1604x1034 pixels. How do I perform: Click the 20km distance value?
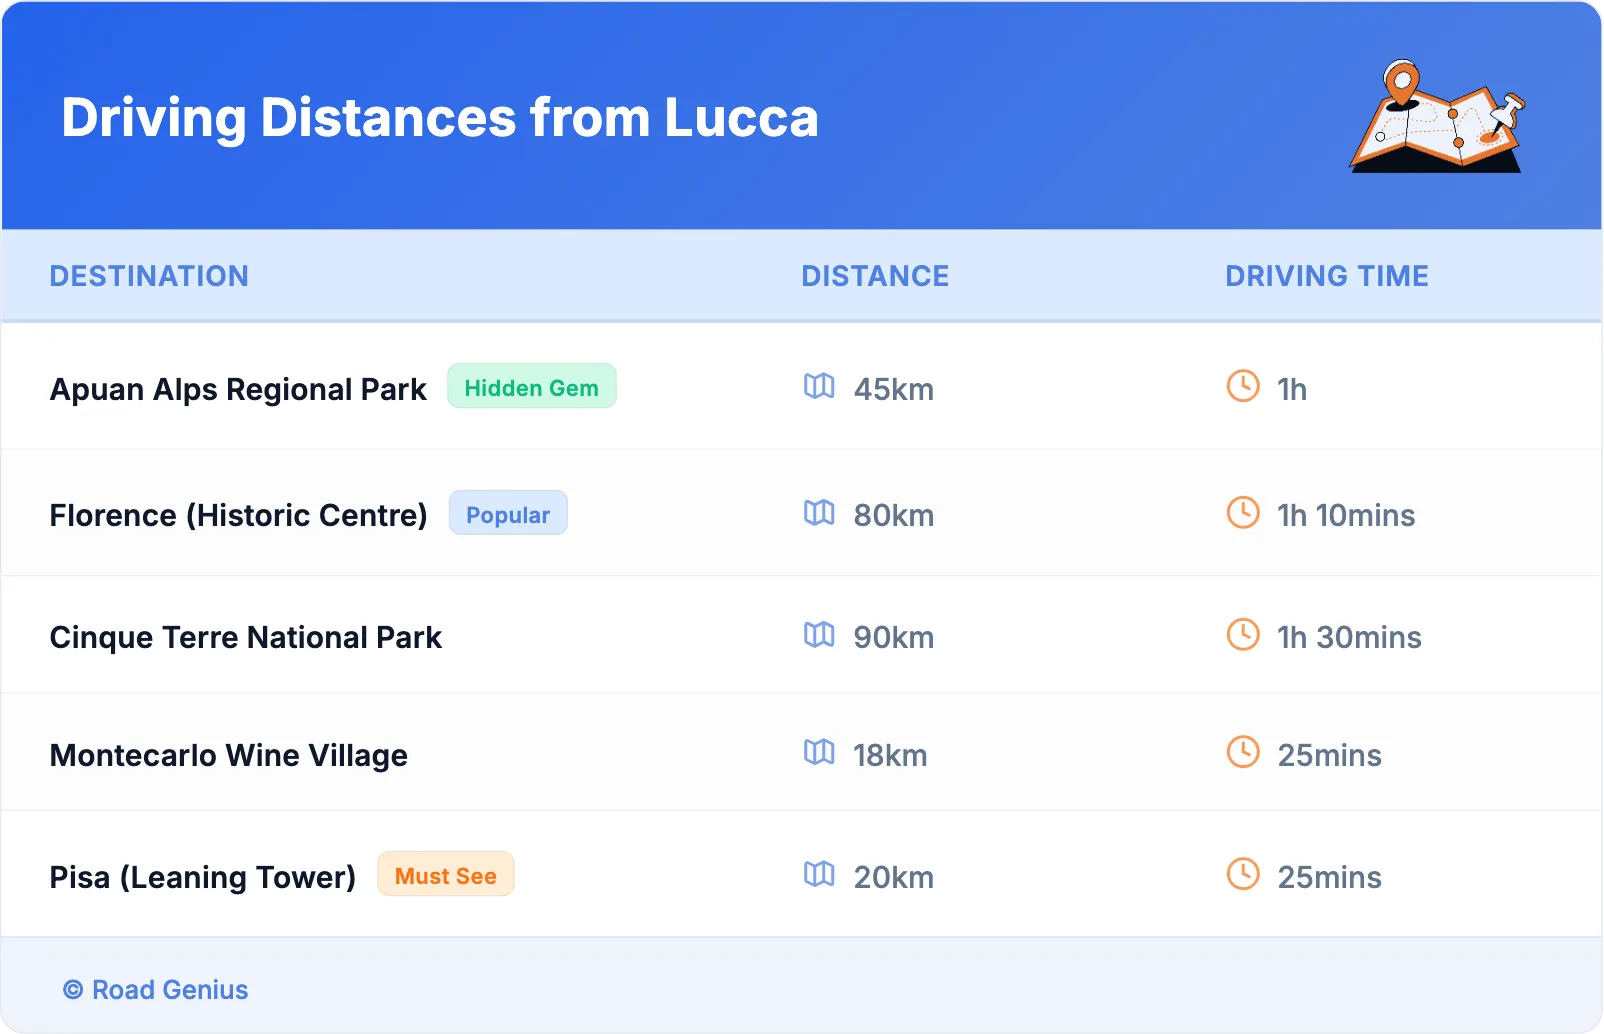click(894, 877)
